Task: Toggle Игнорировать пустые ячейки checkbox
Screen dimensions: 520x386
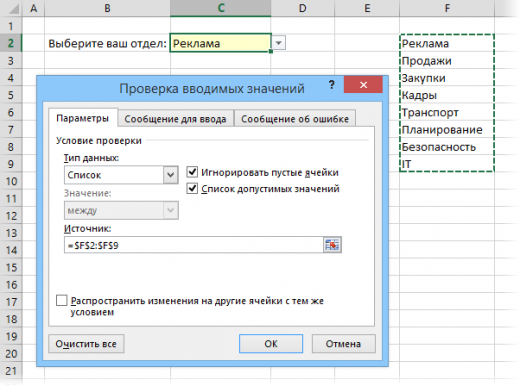Action: click(192, 172)
